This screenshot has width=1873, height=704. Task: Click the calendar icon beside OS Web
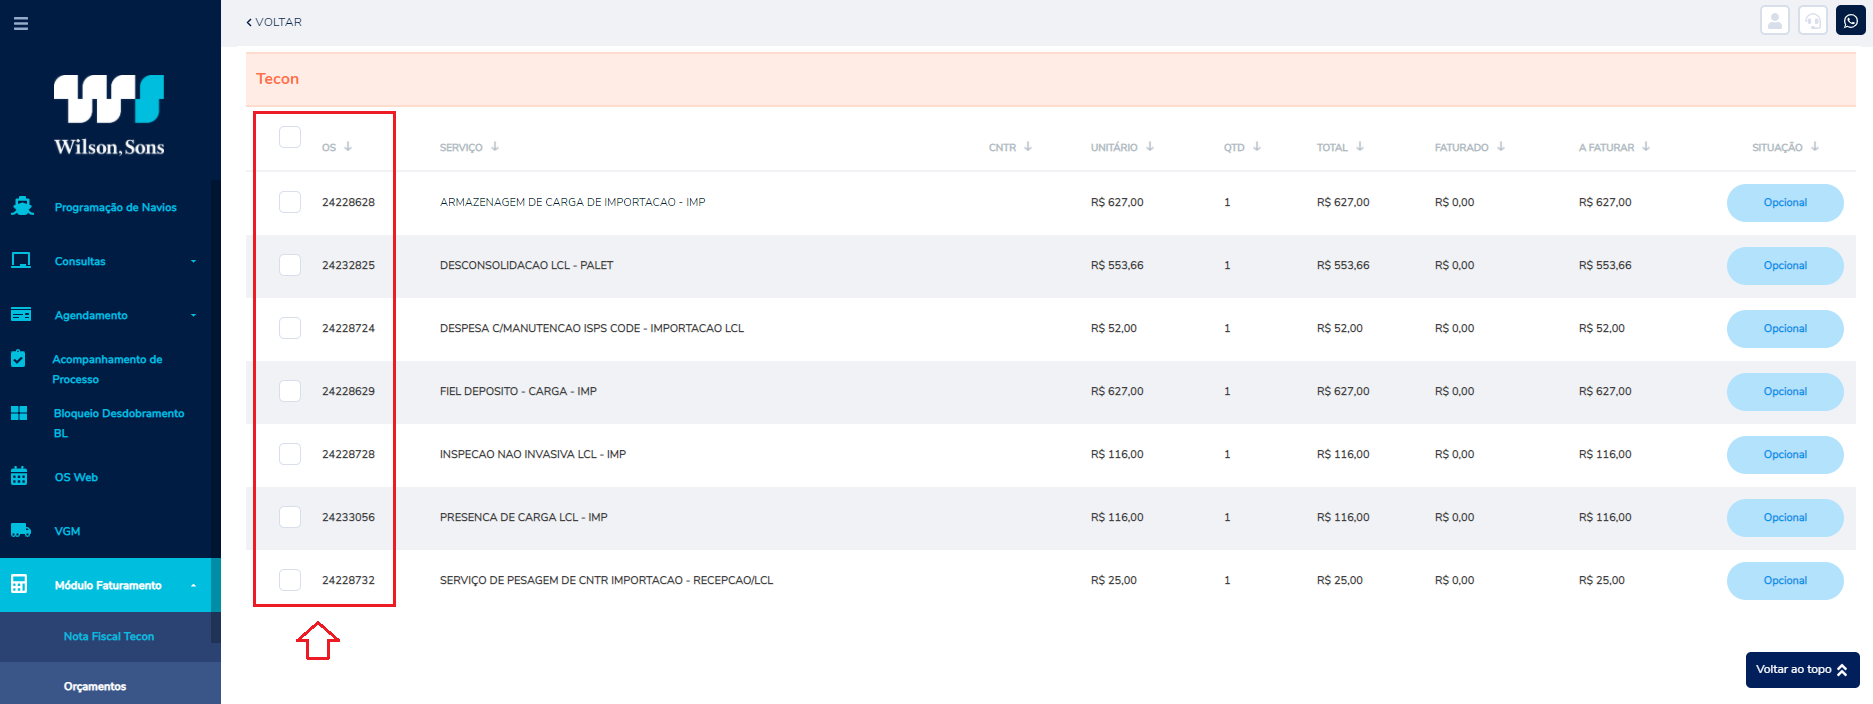tap(19, 476)
